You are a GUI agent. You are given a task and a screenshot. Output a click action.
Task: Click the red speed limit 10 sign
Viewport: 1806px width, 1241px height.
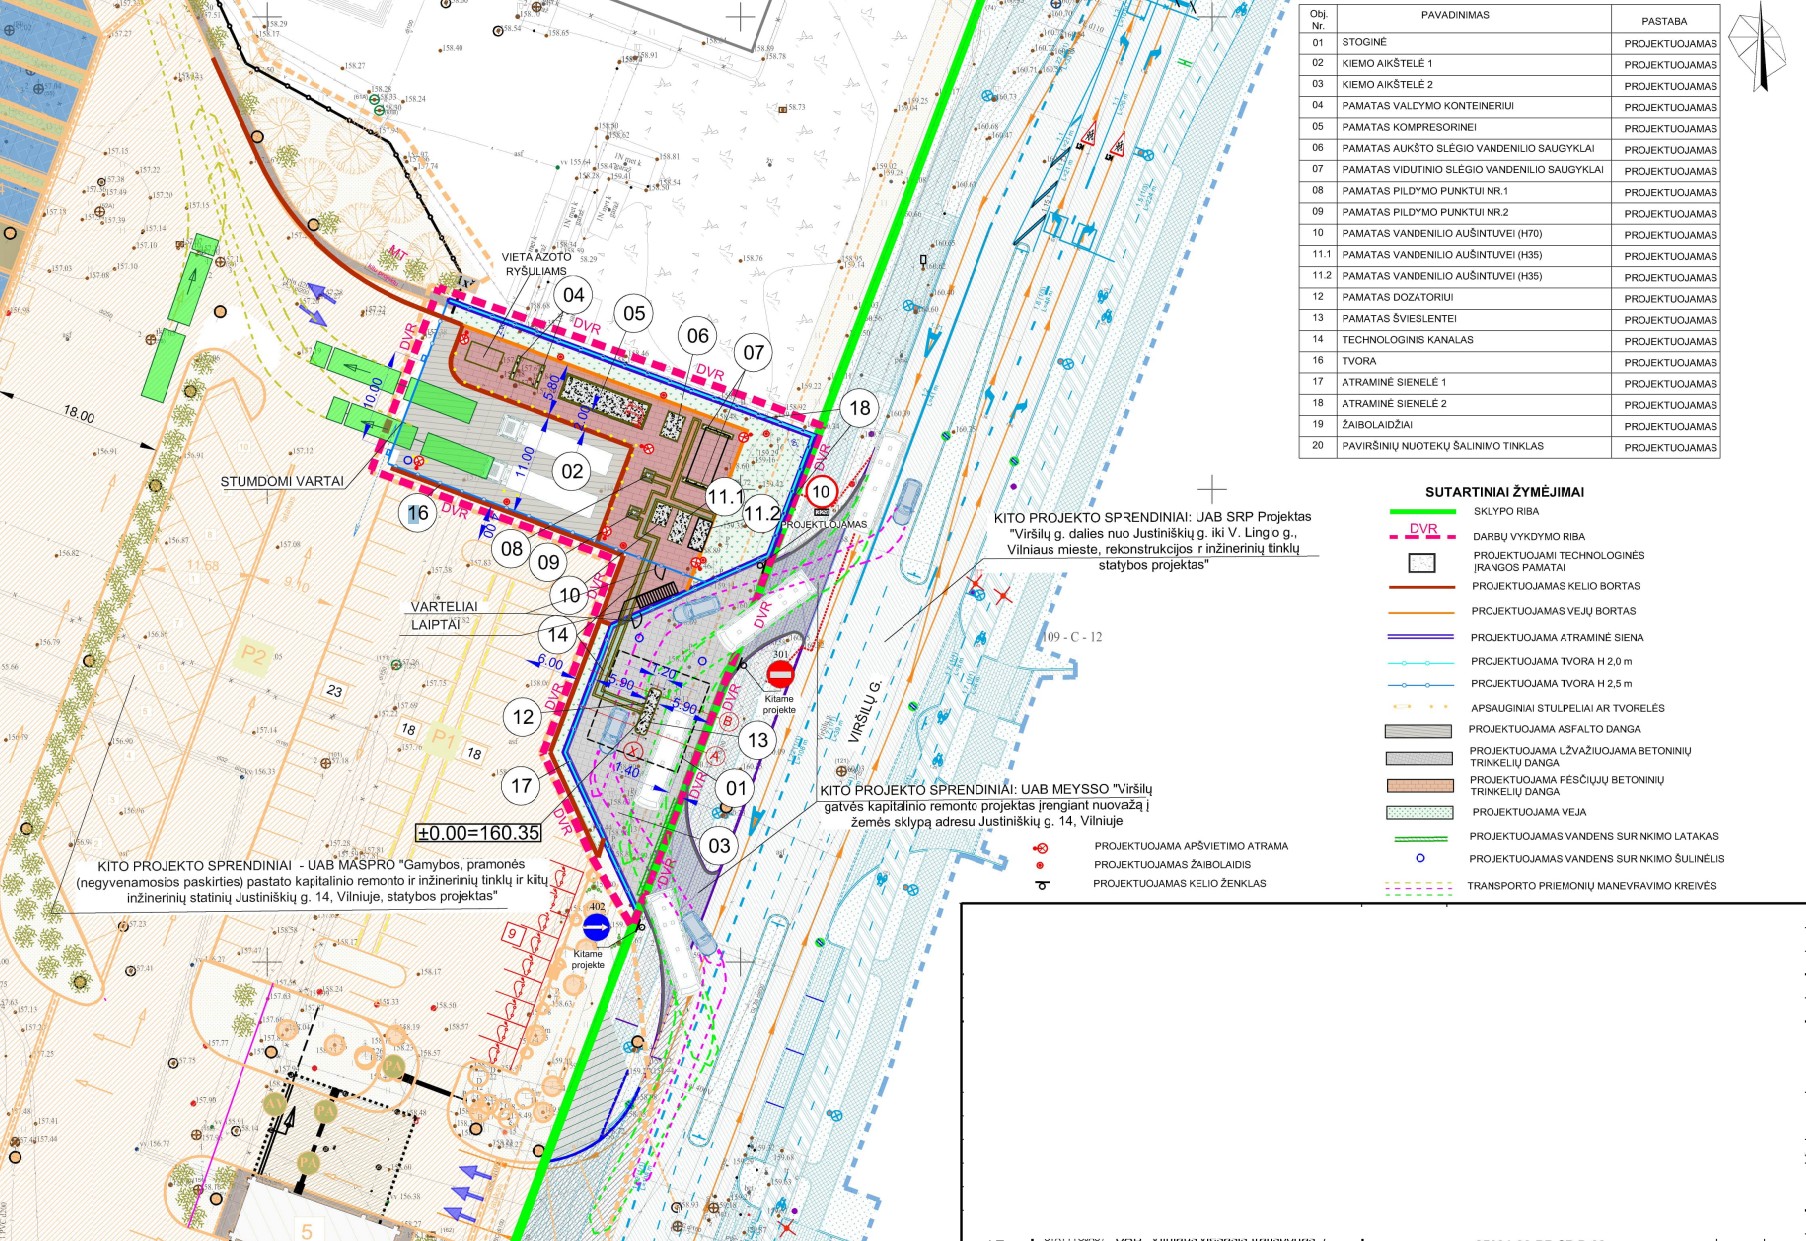point(821,491)
